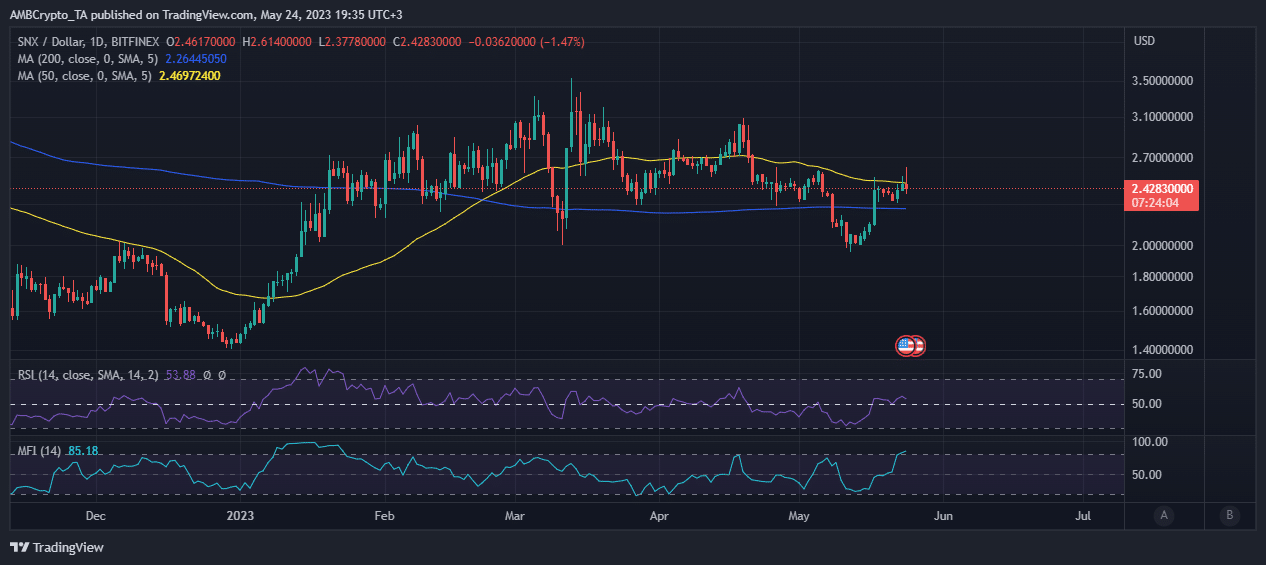Open the US economic event flag marker
The height and width of the screenshot is (565, 1266).
coord(906,346)
